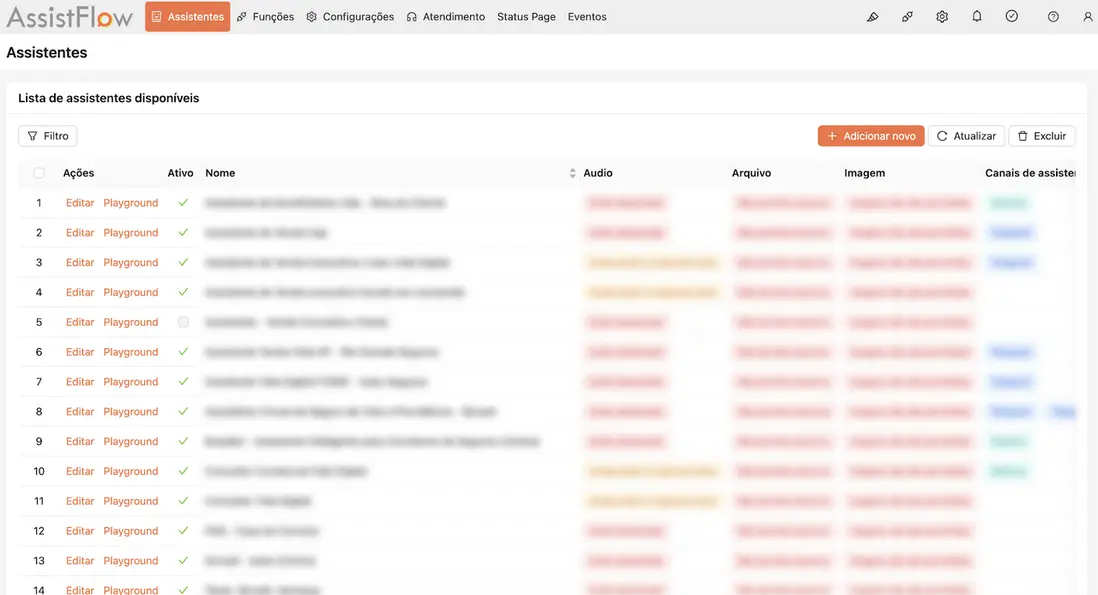Open Playground for row 5

coord(131,322)
